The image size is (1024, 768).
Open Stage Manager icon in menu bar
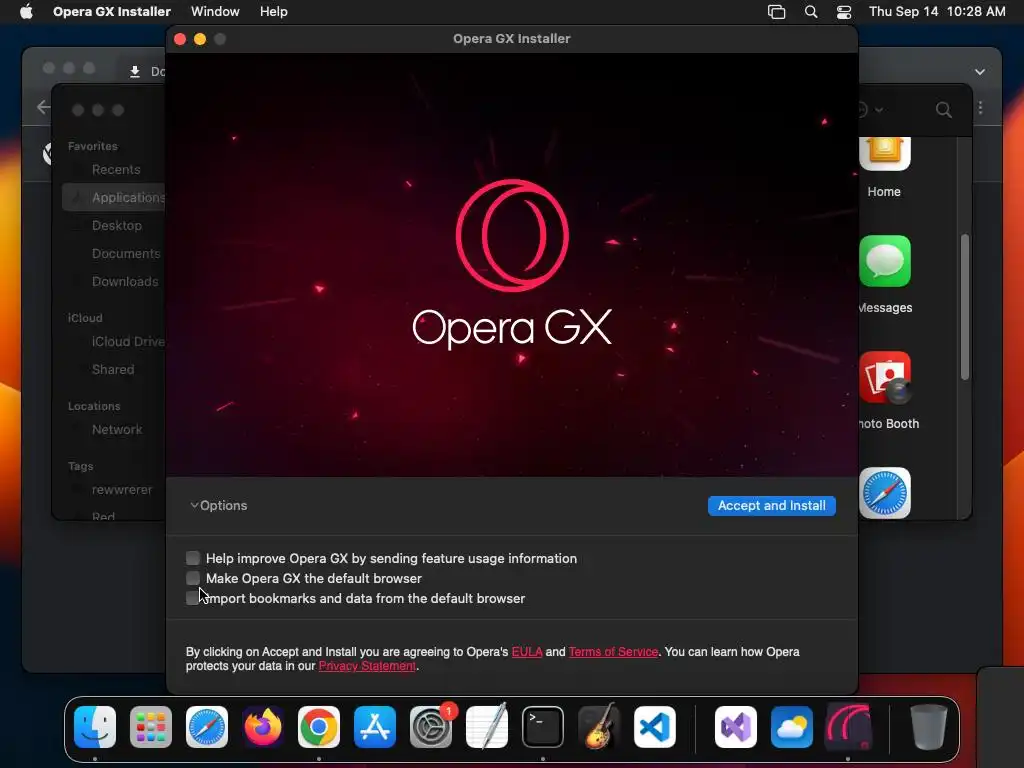[x=776, y=12]
